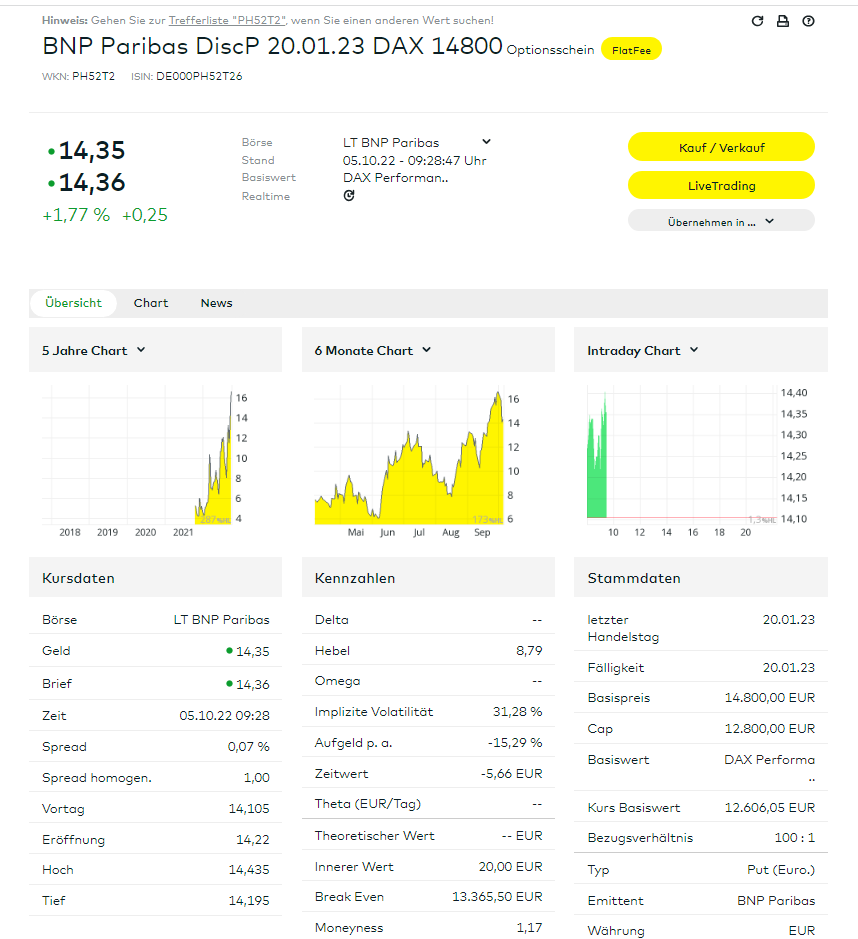Open the green intraday chart thumbnail

682,456
